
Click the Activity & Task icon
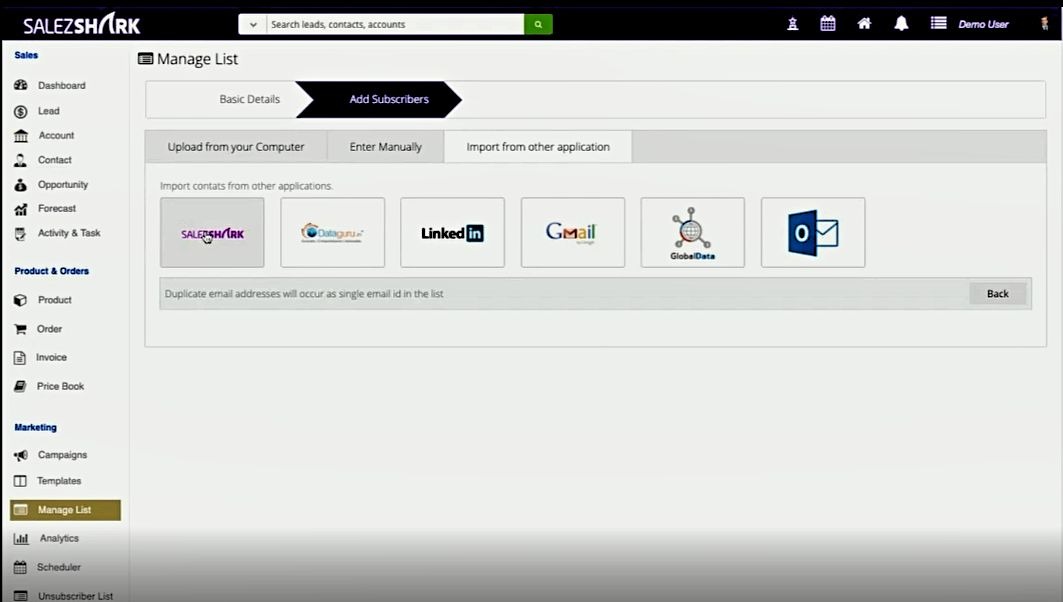pos(20,233)
